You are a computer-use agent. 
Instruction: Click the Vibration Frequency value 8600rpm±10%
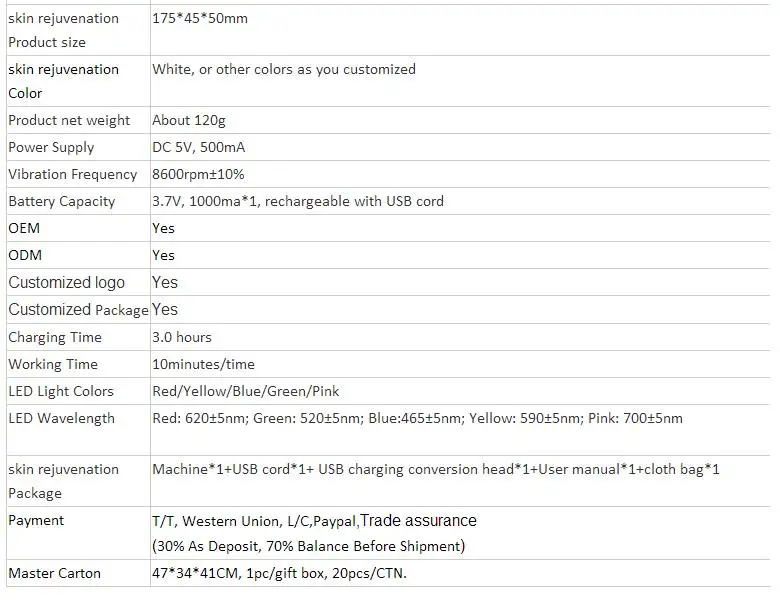pyautogui.click(x=198, y=174)
